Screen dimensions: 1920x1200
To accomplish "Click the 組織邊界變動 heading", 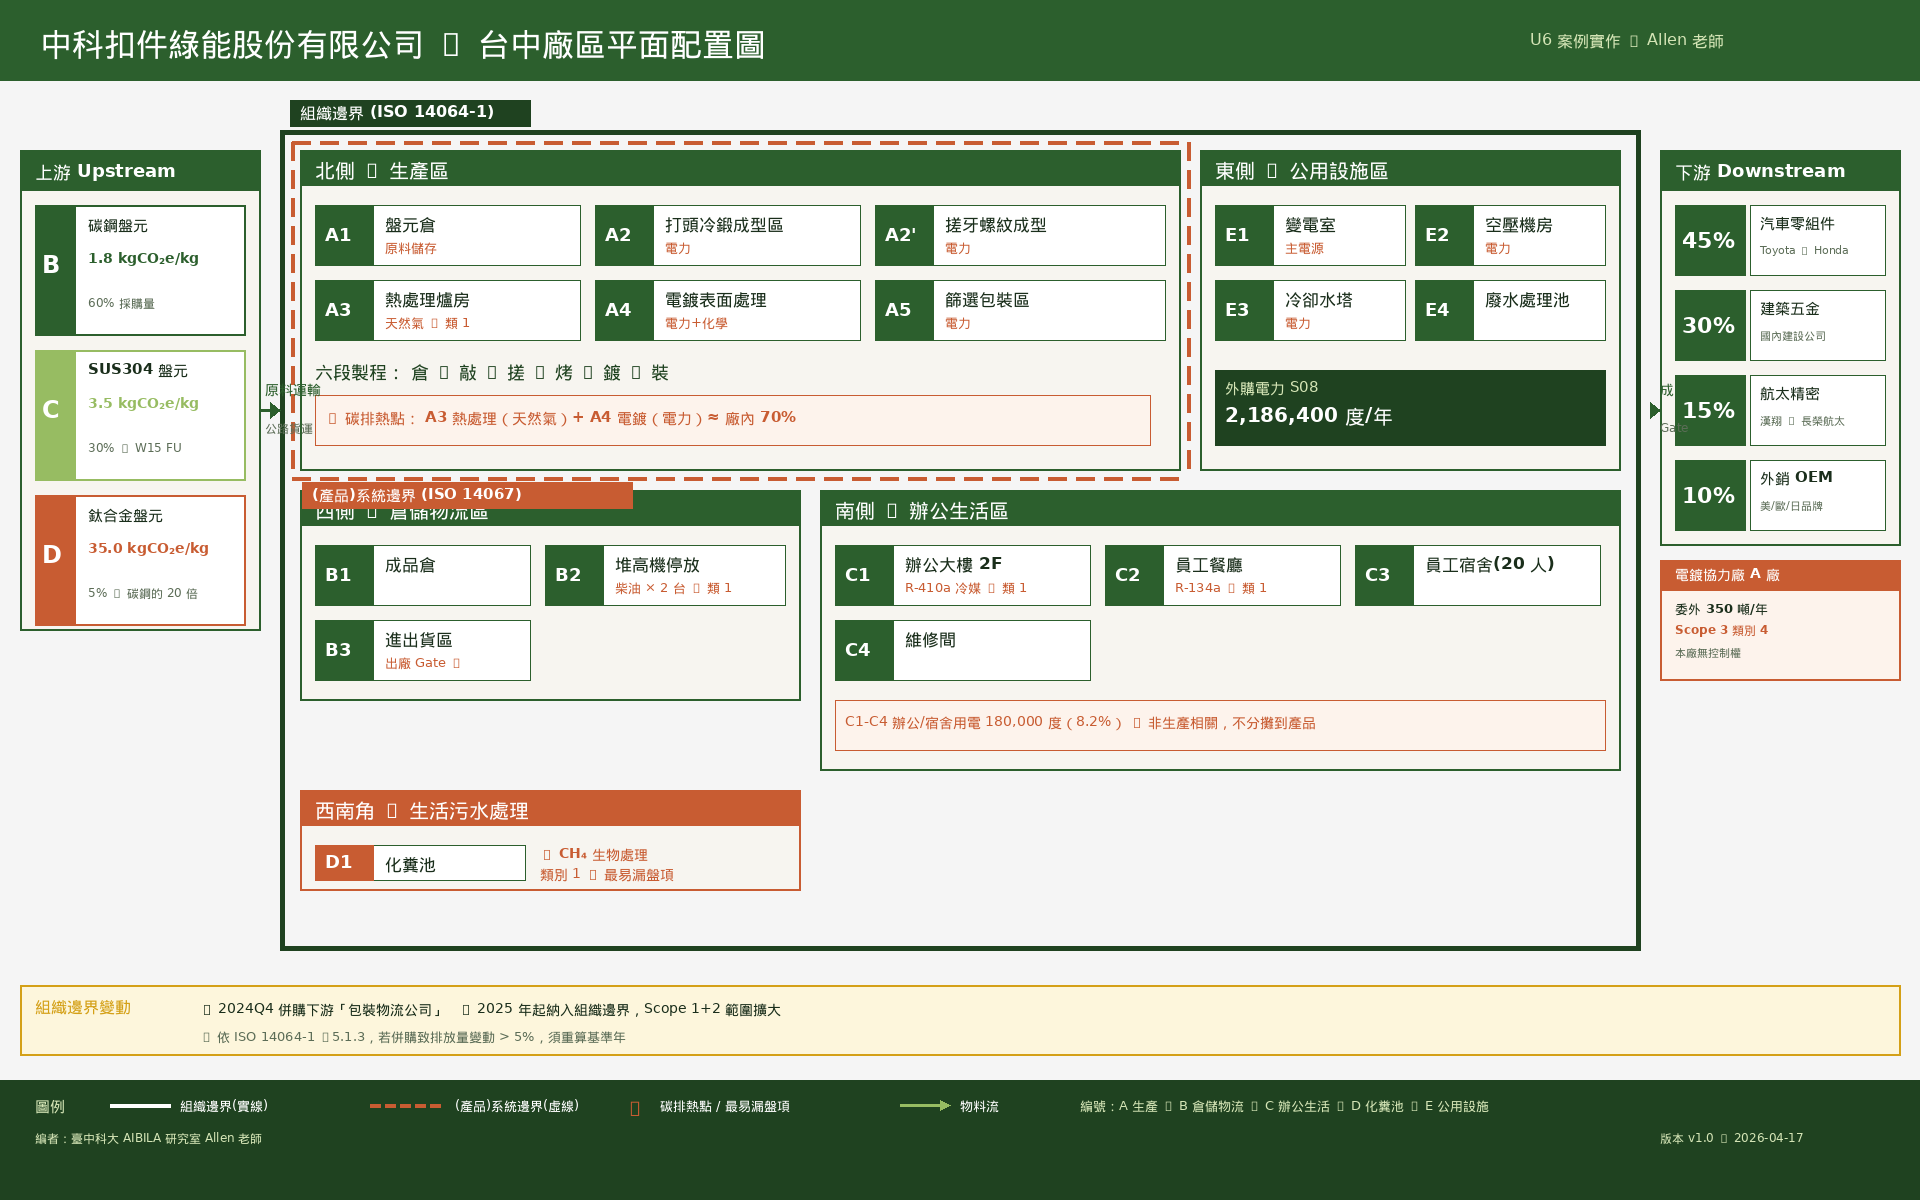I will coord(83,1008).
